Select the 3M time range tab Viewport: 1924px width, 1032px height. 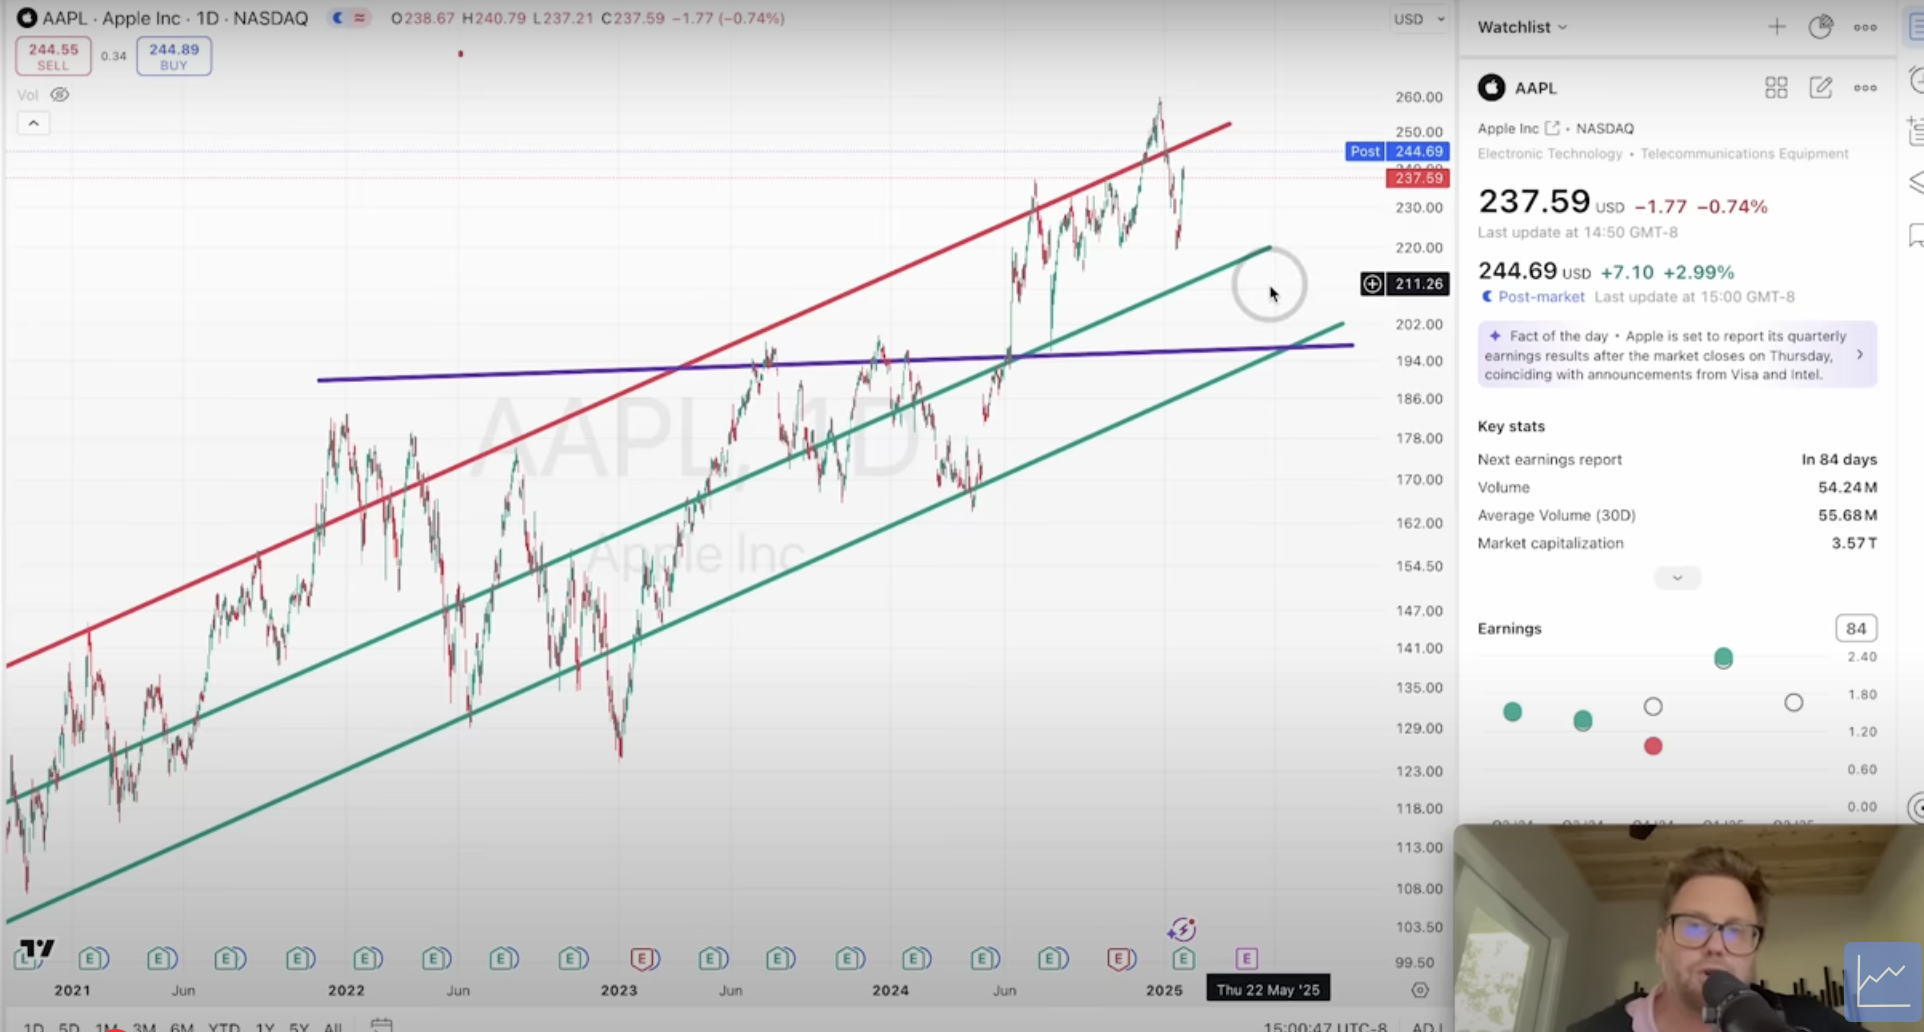144,1026
